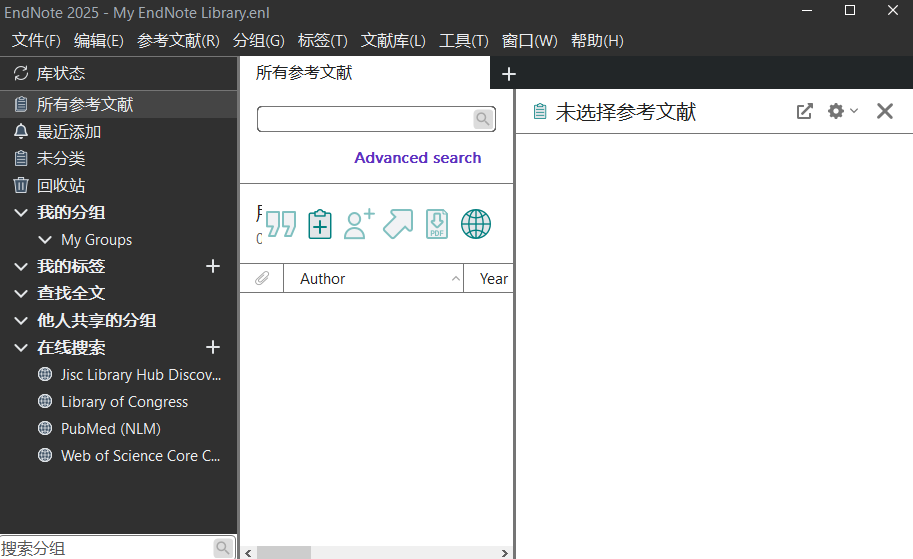The height and width of the screenshot is (559, 913).
Task: Open the 标签(T) menu
Action: pyautogui.click(x=323, y=41)
